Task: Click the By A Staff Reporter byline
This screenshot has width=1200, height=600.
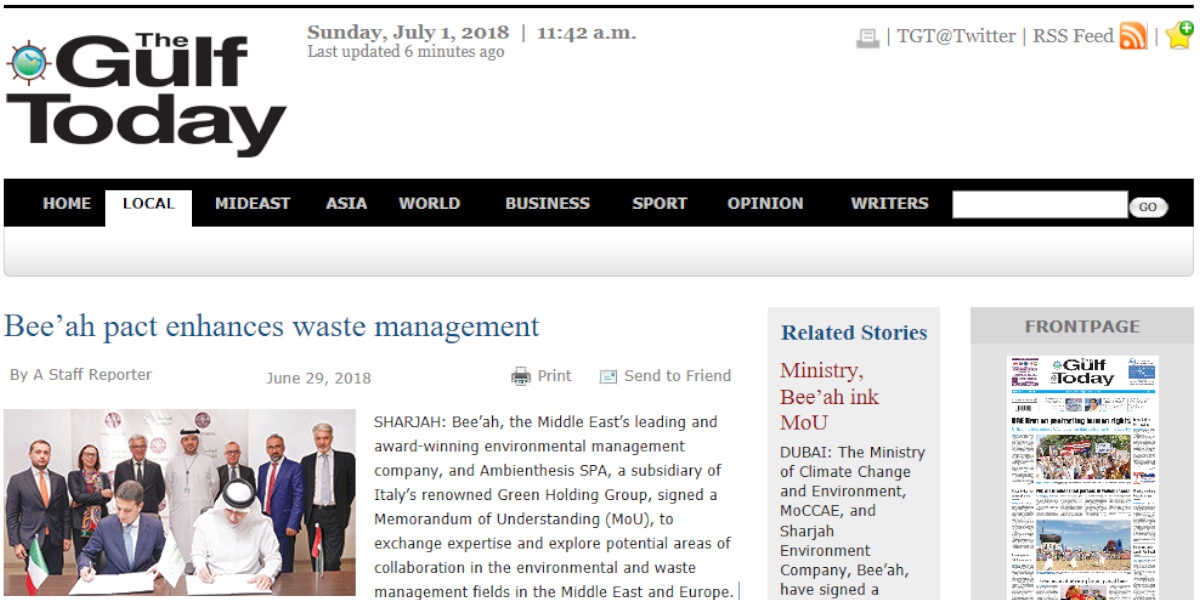Action: point(81,375)
